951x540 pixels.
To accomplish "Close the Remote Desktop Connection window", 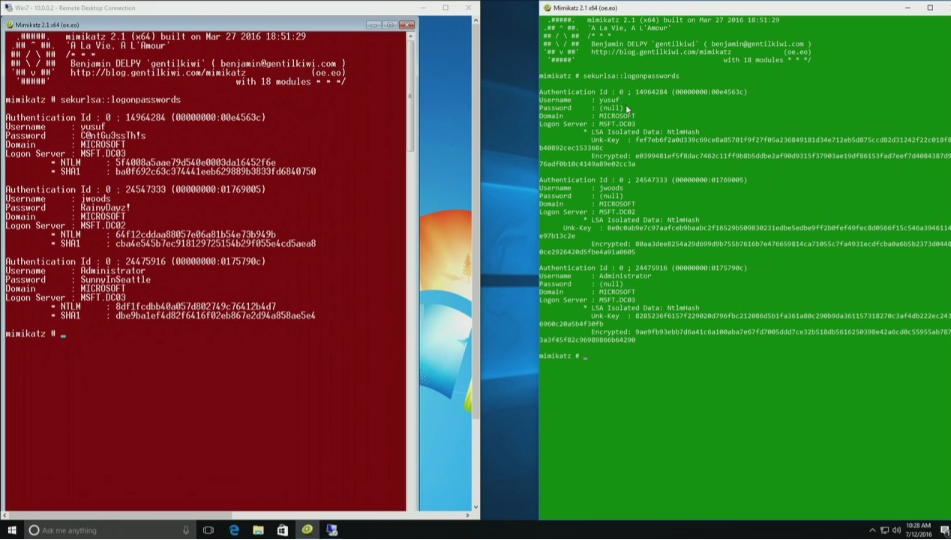I will pyautogui.click(x=468, y=8).
